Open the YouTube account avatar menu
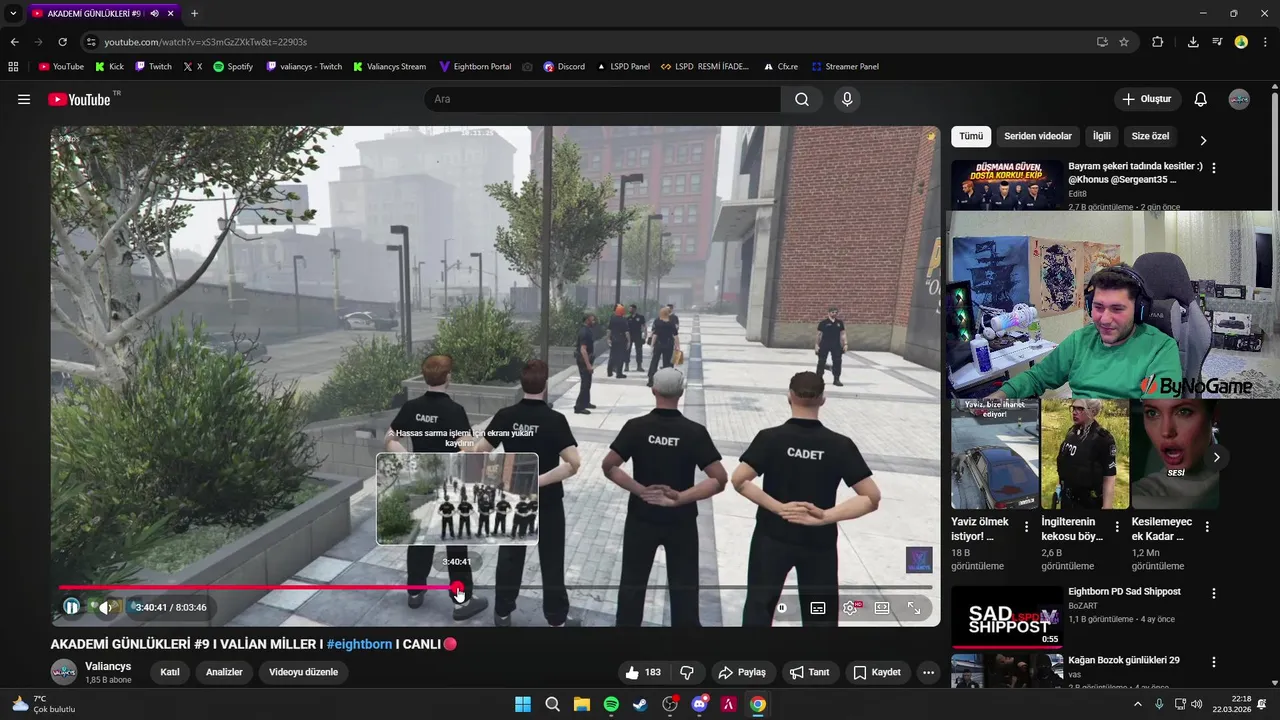 click(x=1239, y=99)
